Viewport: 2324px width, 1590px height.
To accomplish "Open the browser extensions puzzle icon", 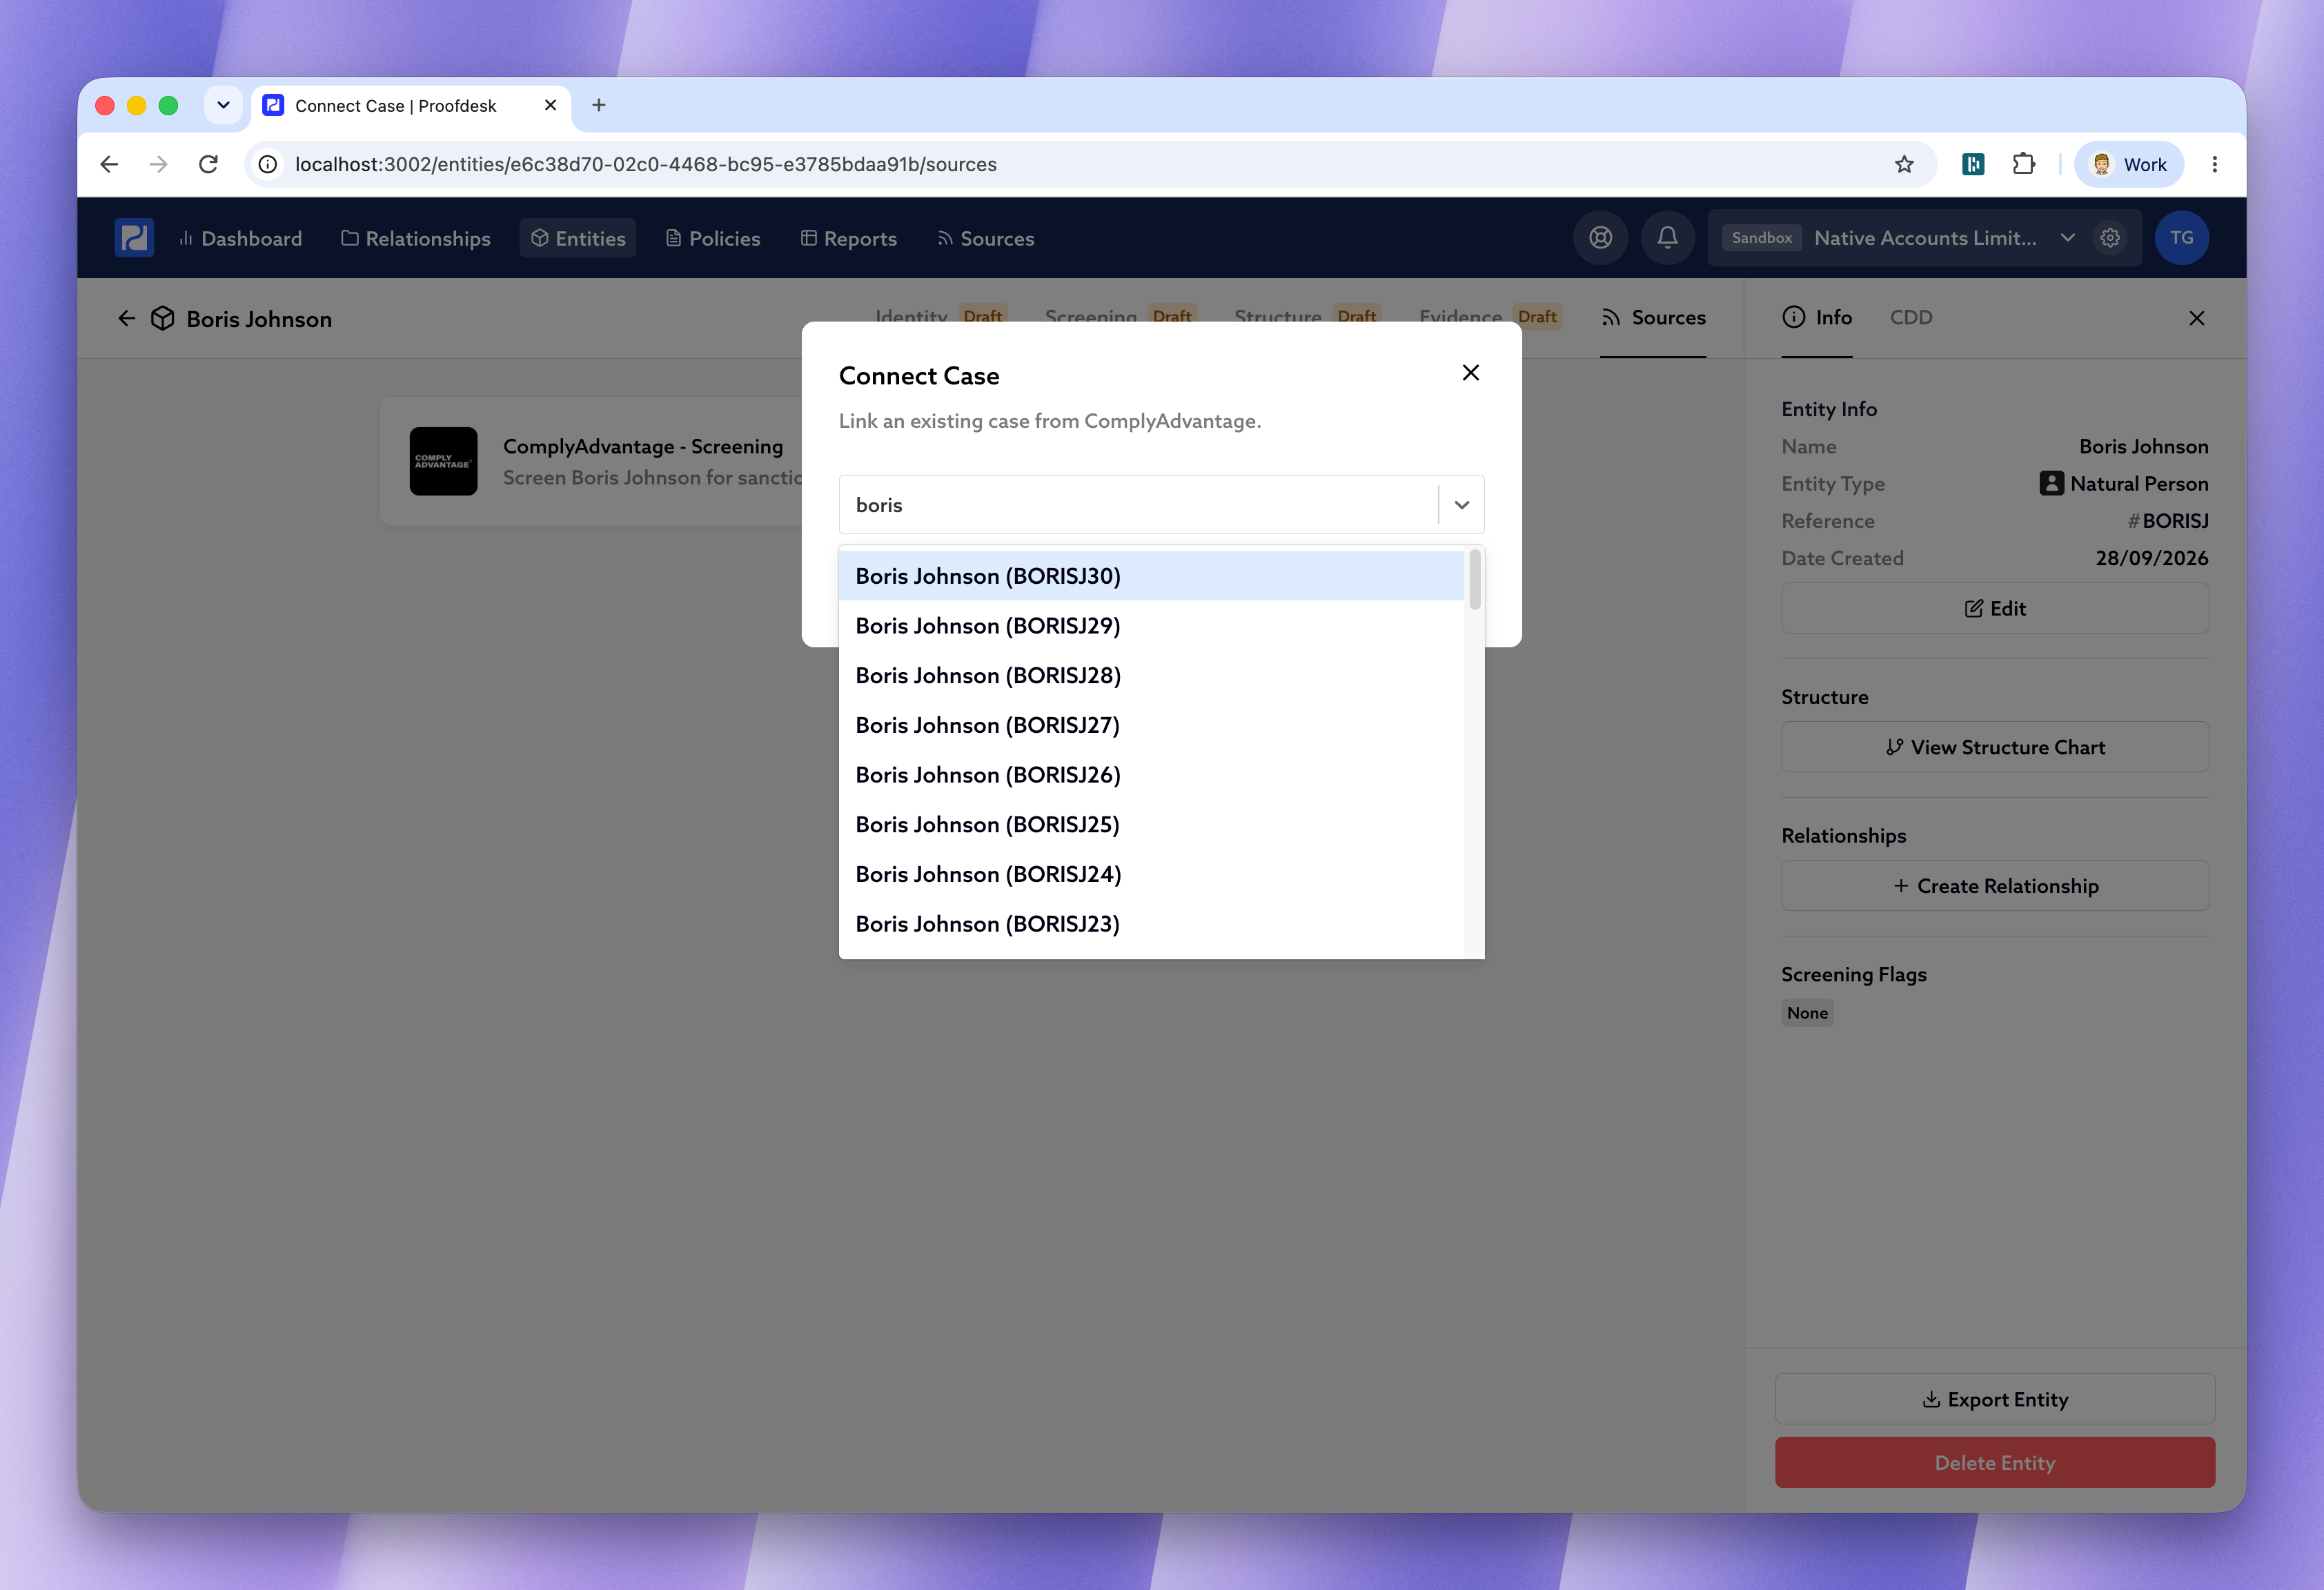I will click(2023, 164).
